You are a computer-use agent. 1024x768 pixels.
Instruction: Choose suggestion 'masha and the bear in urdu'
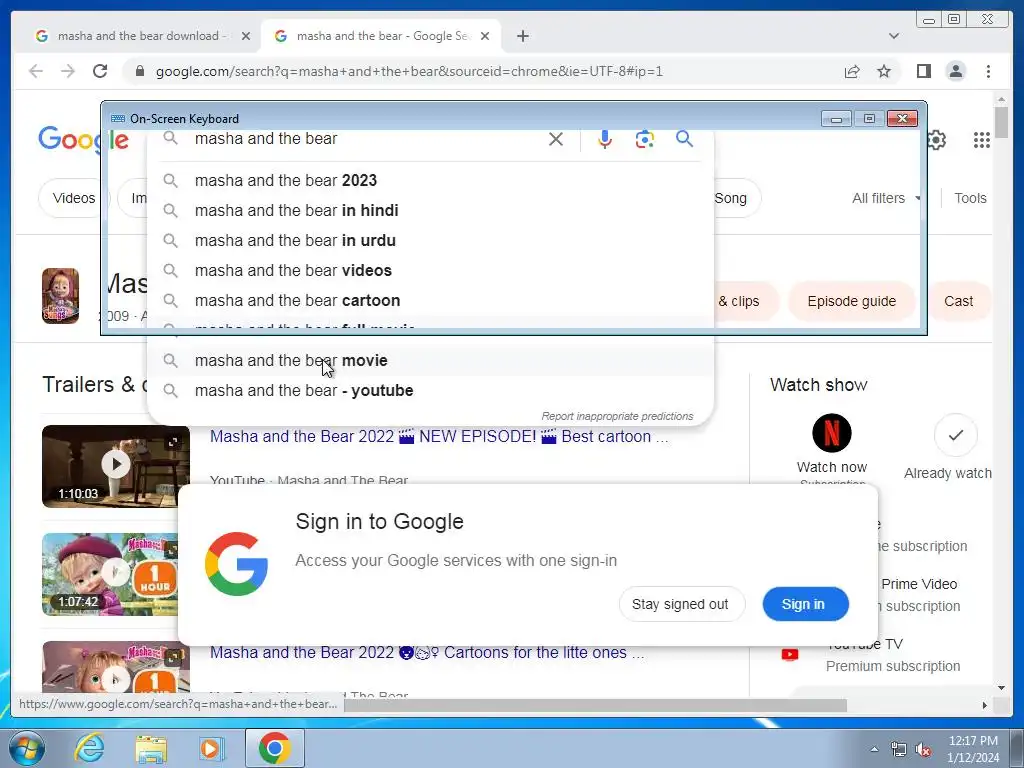(x=431, y=240)
